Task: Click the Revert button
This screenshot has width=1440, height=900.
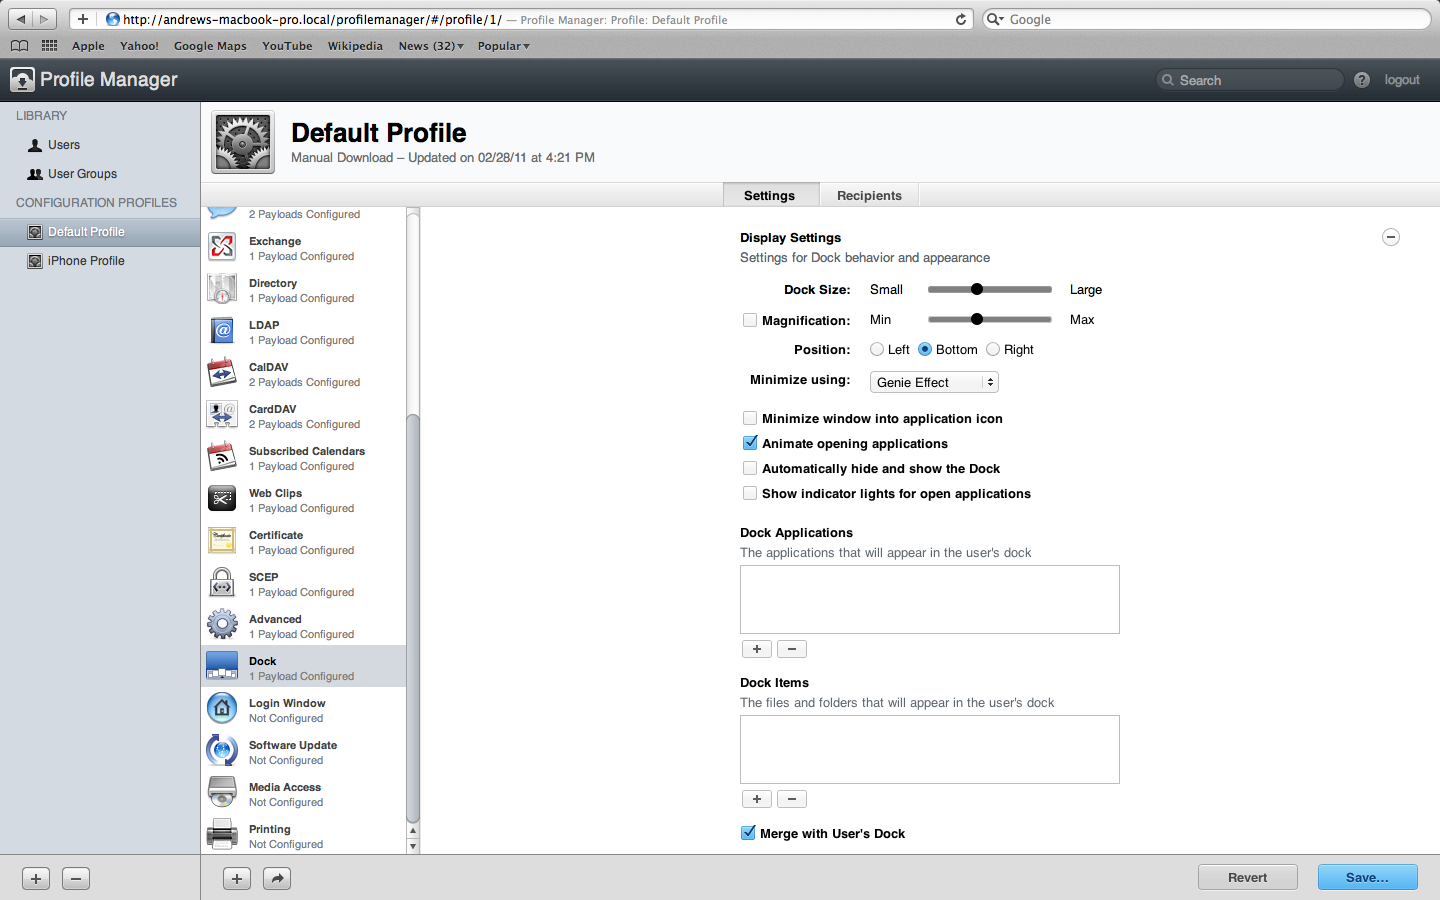Action: [1248, 877]
